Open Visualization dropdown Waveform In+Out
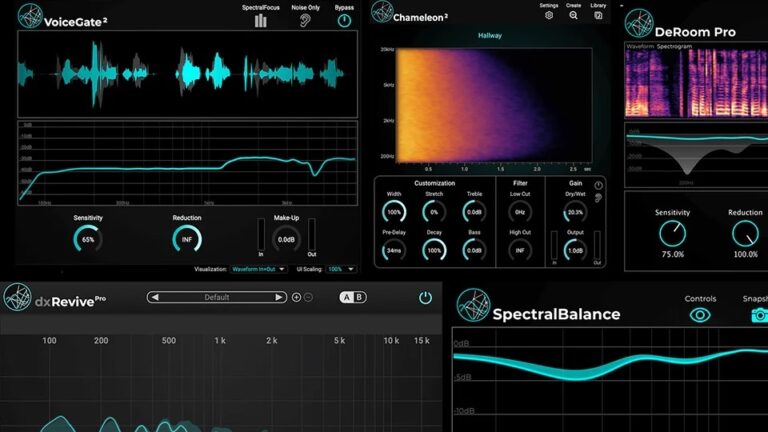Viewport: 768px width, 432px height. pos(258,269)
